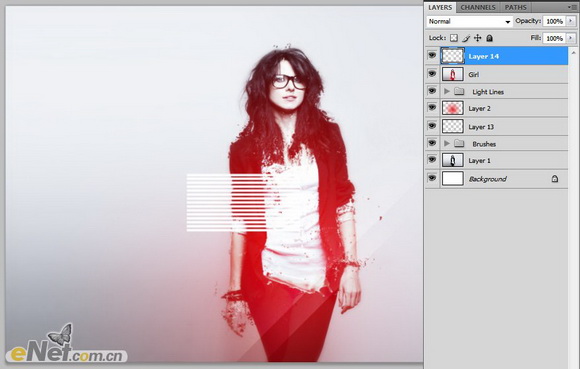Select the layer named Layer 1

479,161
